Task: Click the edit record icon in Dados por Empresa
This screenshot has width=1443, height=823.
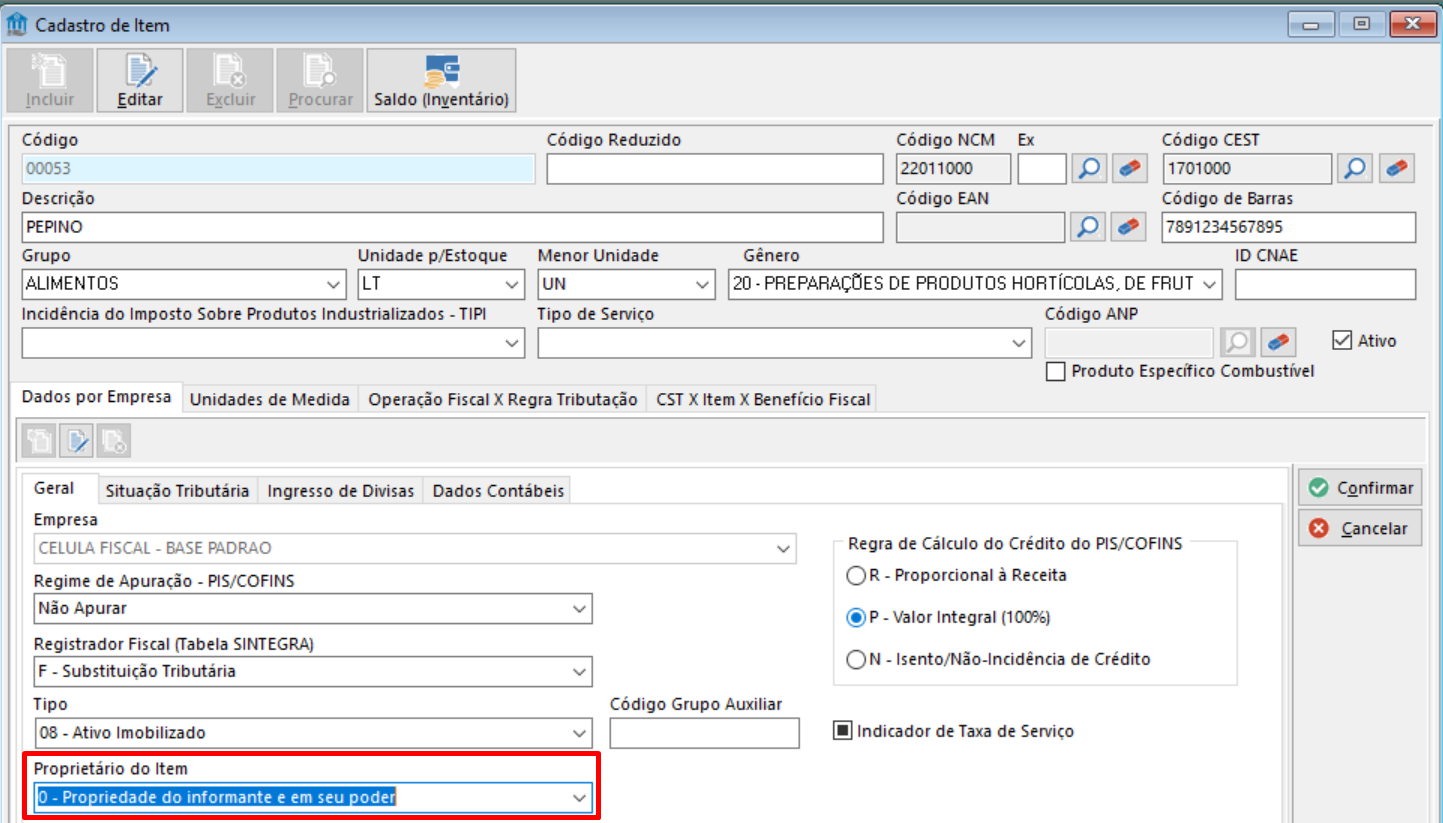Action: pyautogui.click(x=76, y=441)
